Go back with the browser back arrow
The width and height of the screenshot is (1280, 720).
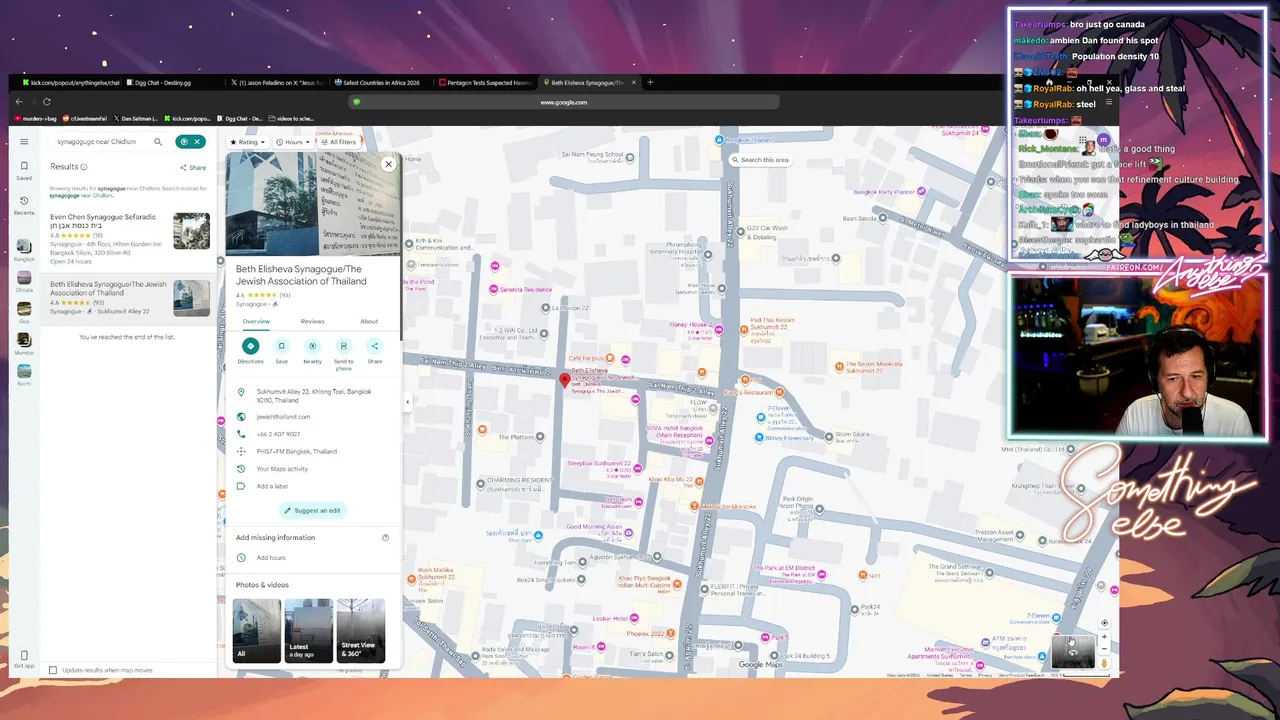coord(18,102)
